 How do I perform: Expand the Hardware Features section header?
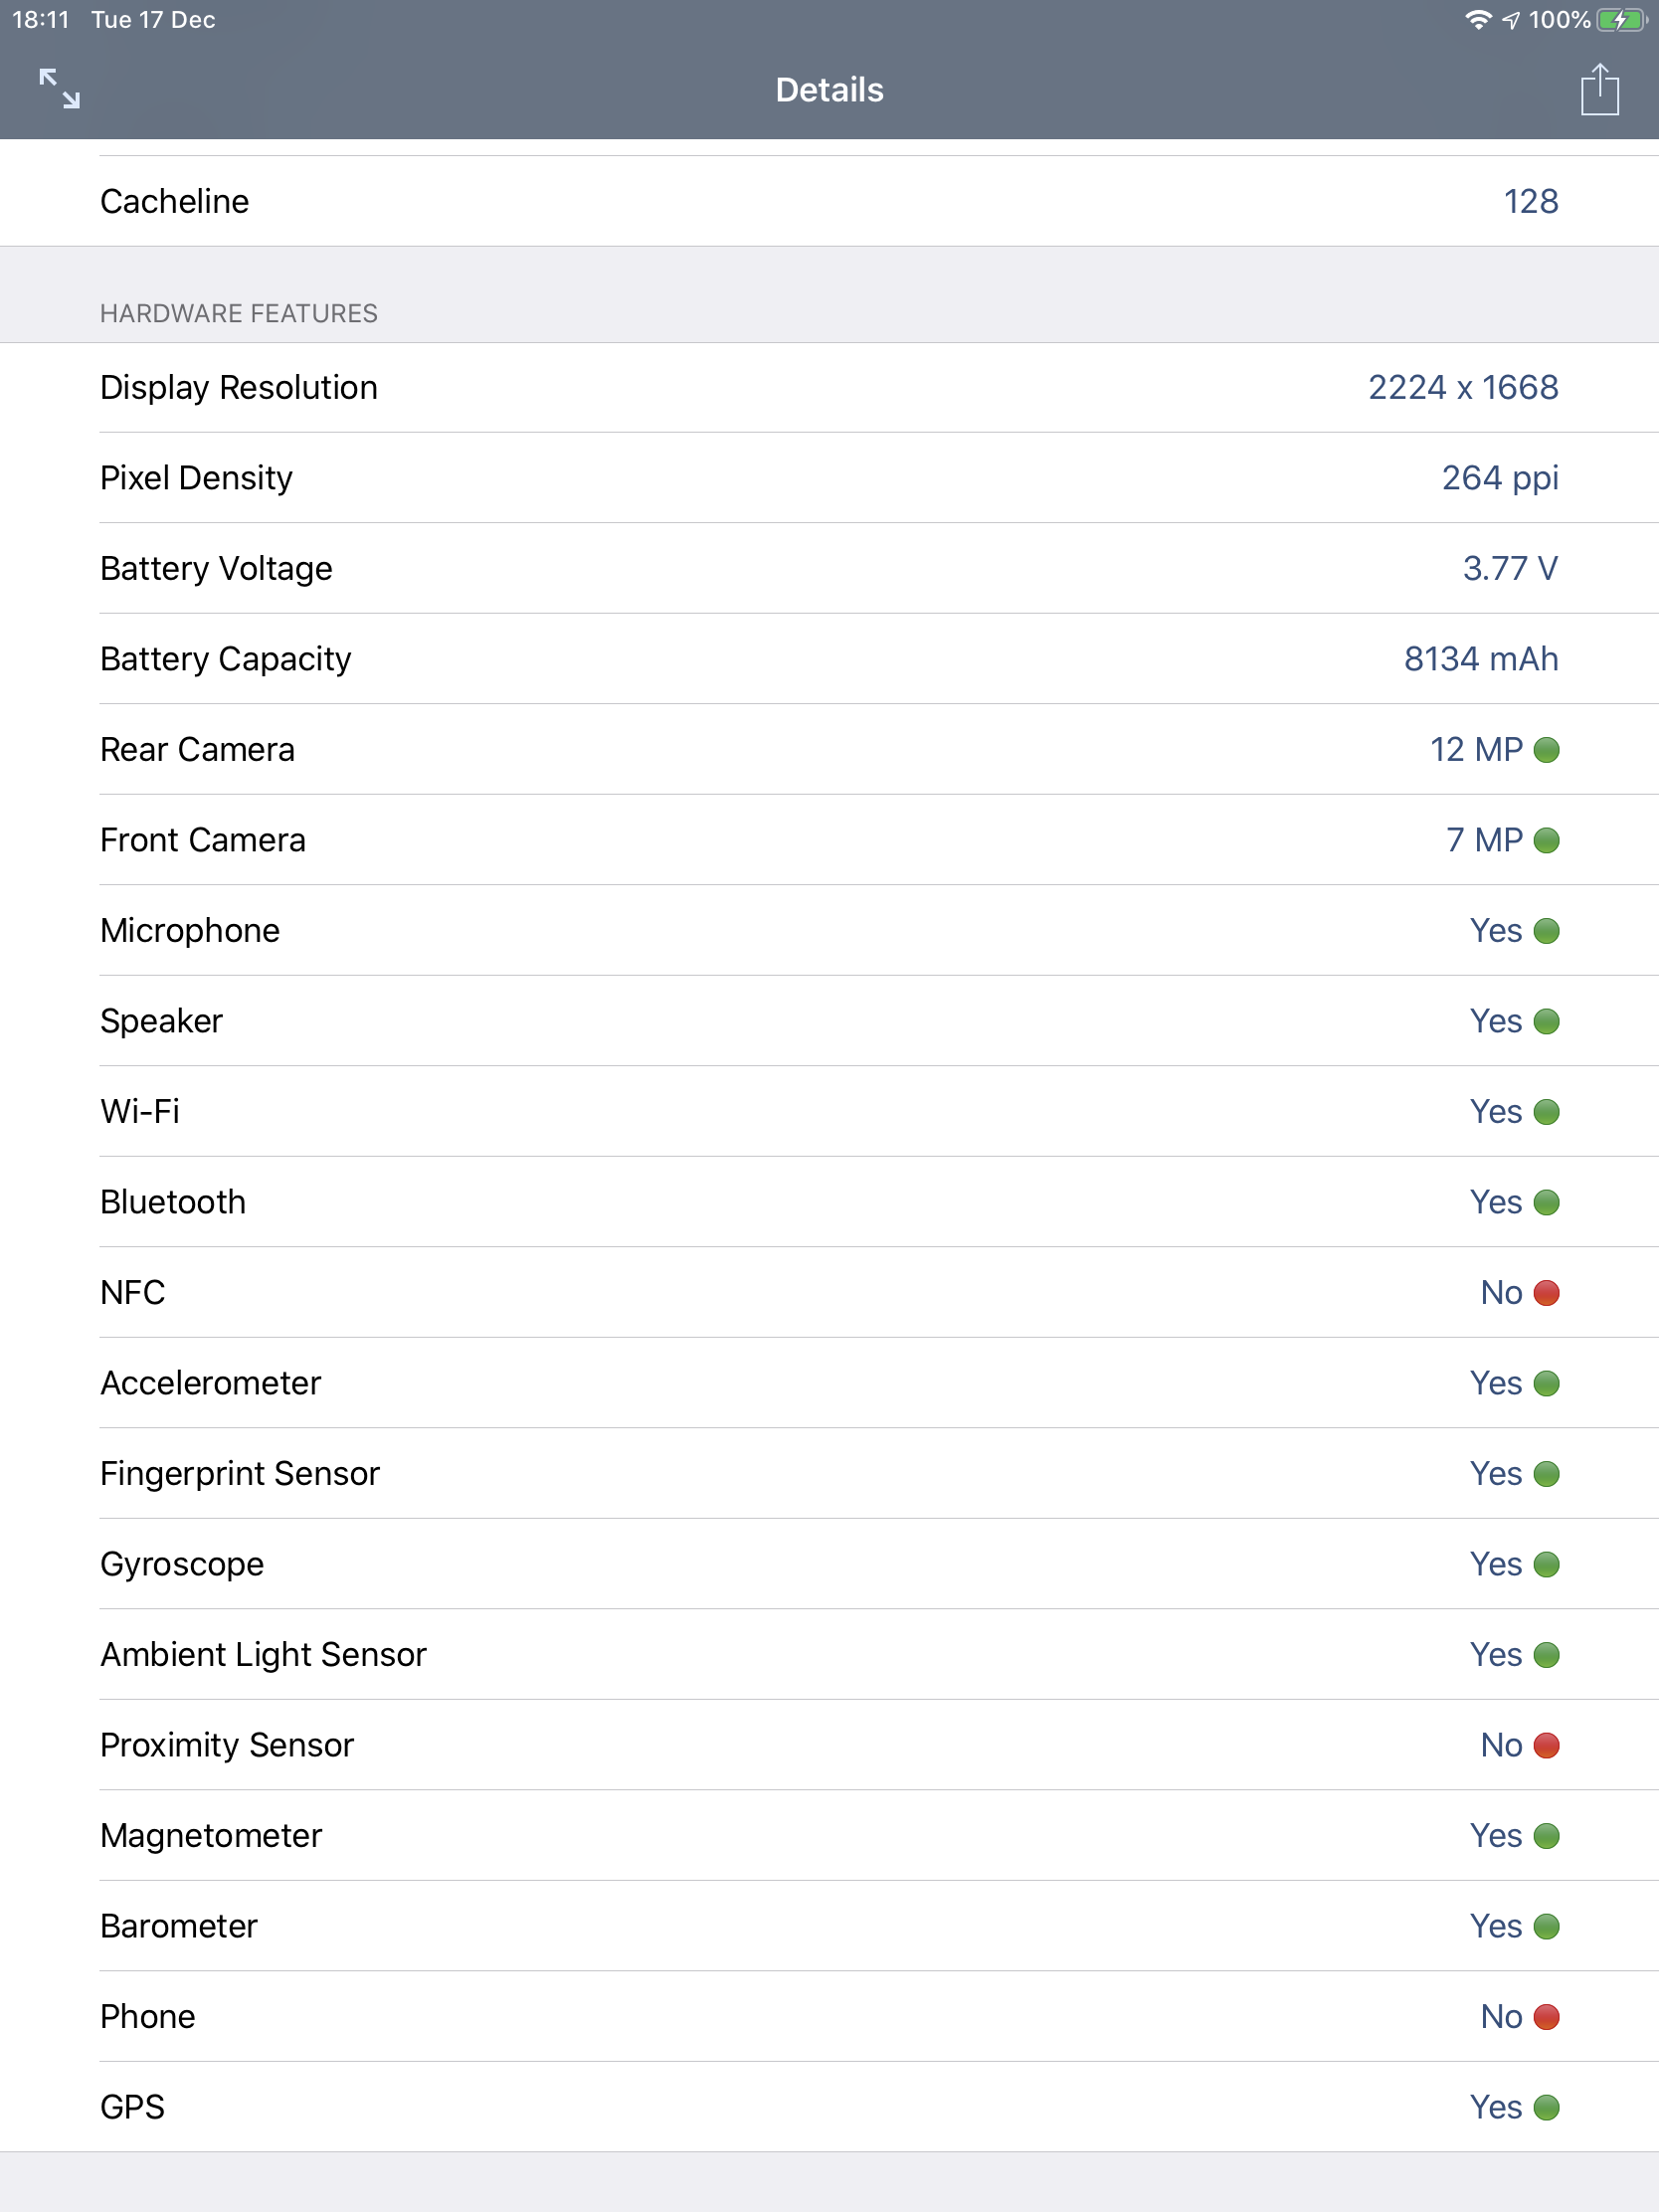[238, 312]
